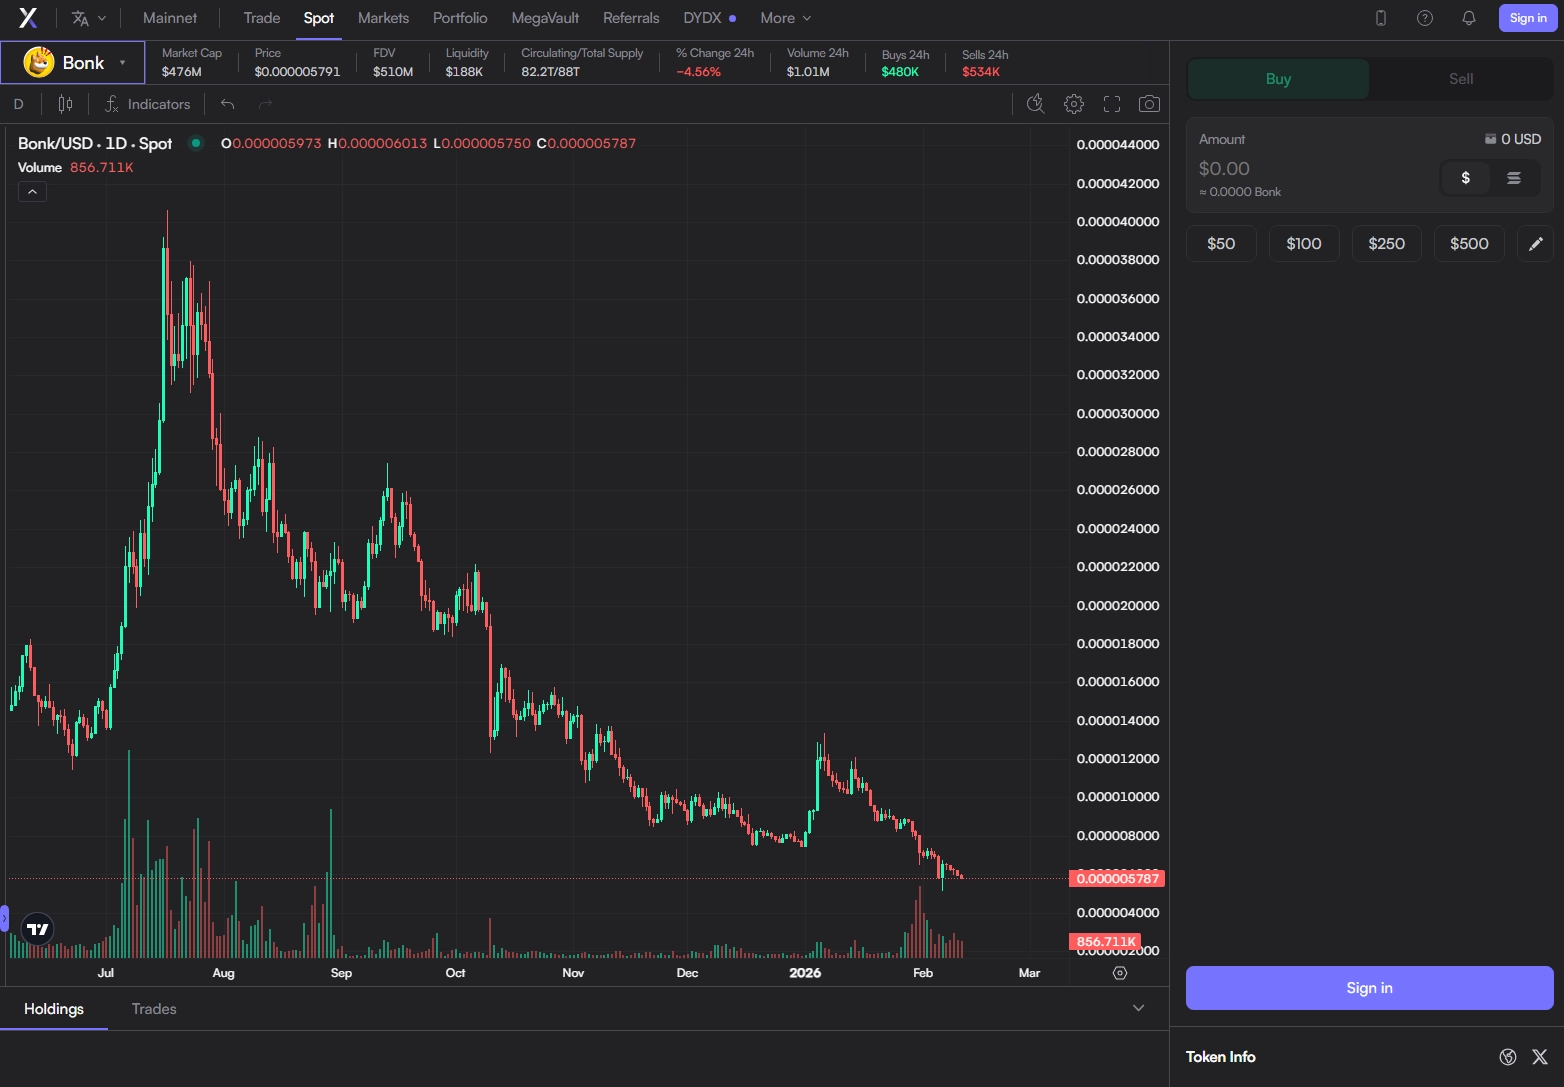The height and width of the screenshot is (1087, 1564).
Task: Click the Liquidity $188K value
Action: (x=464, y=72)
